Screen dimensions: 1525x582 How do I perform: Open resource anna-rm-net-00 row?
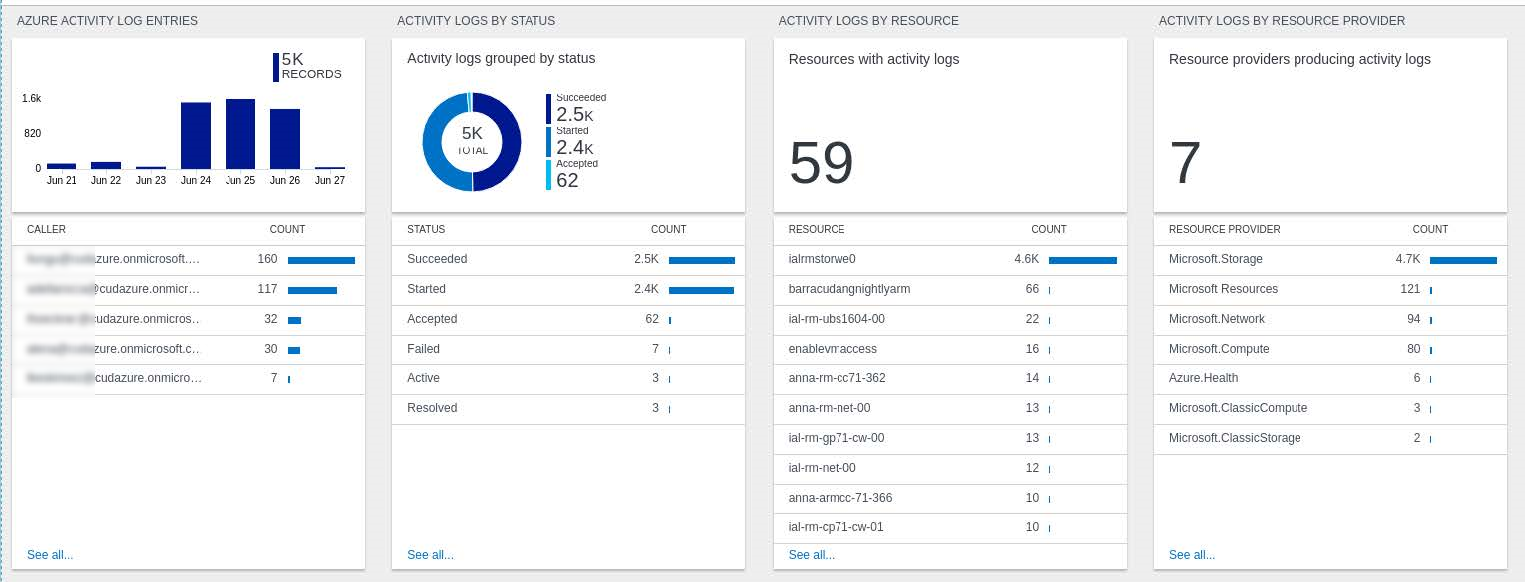(x=950, y=408)
